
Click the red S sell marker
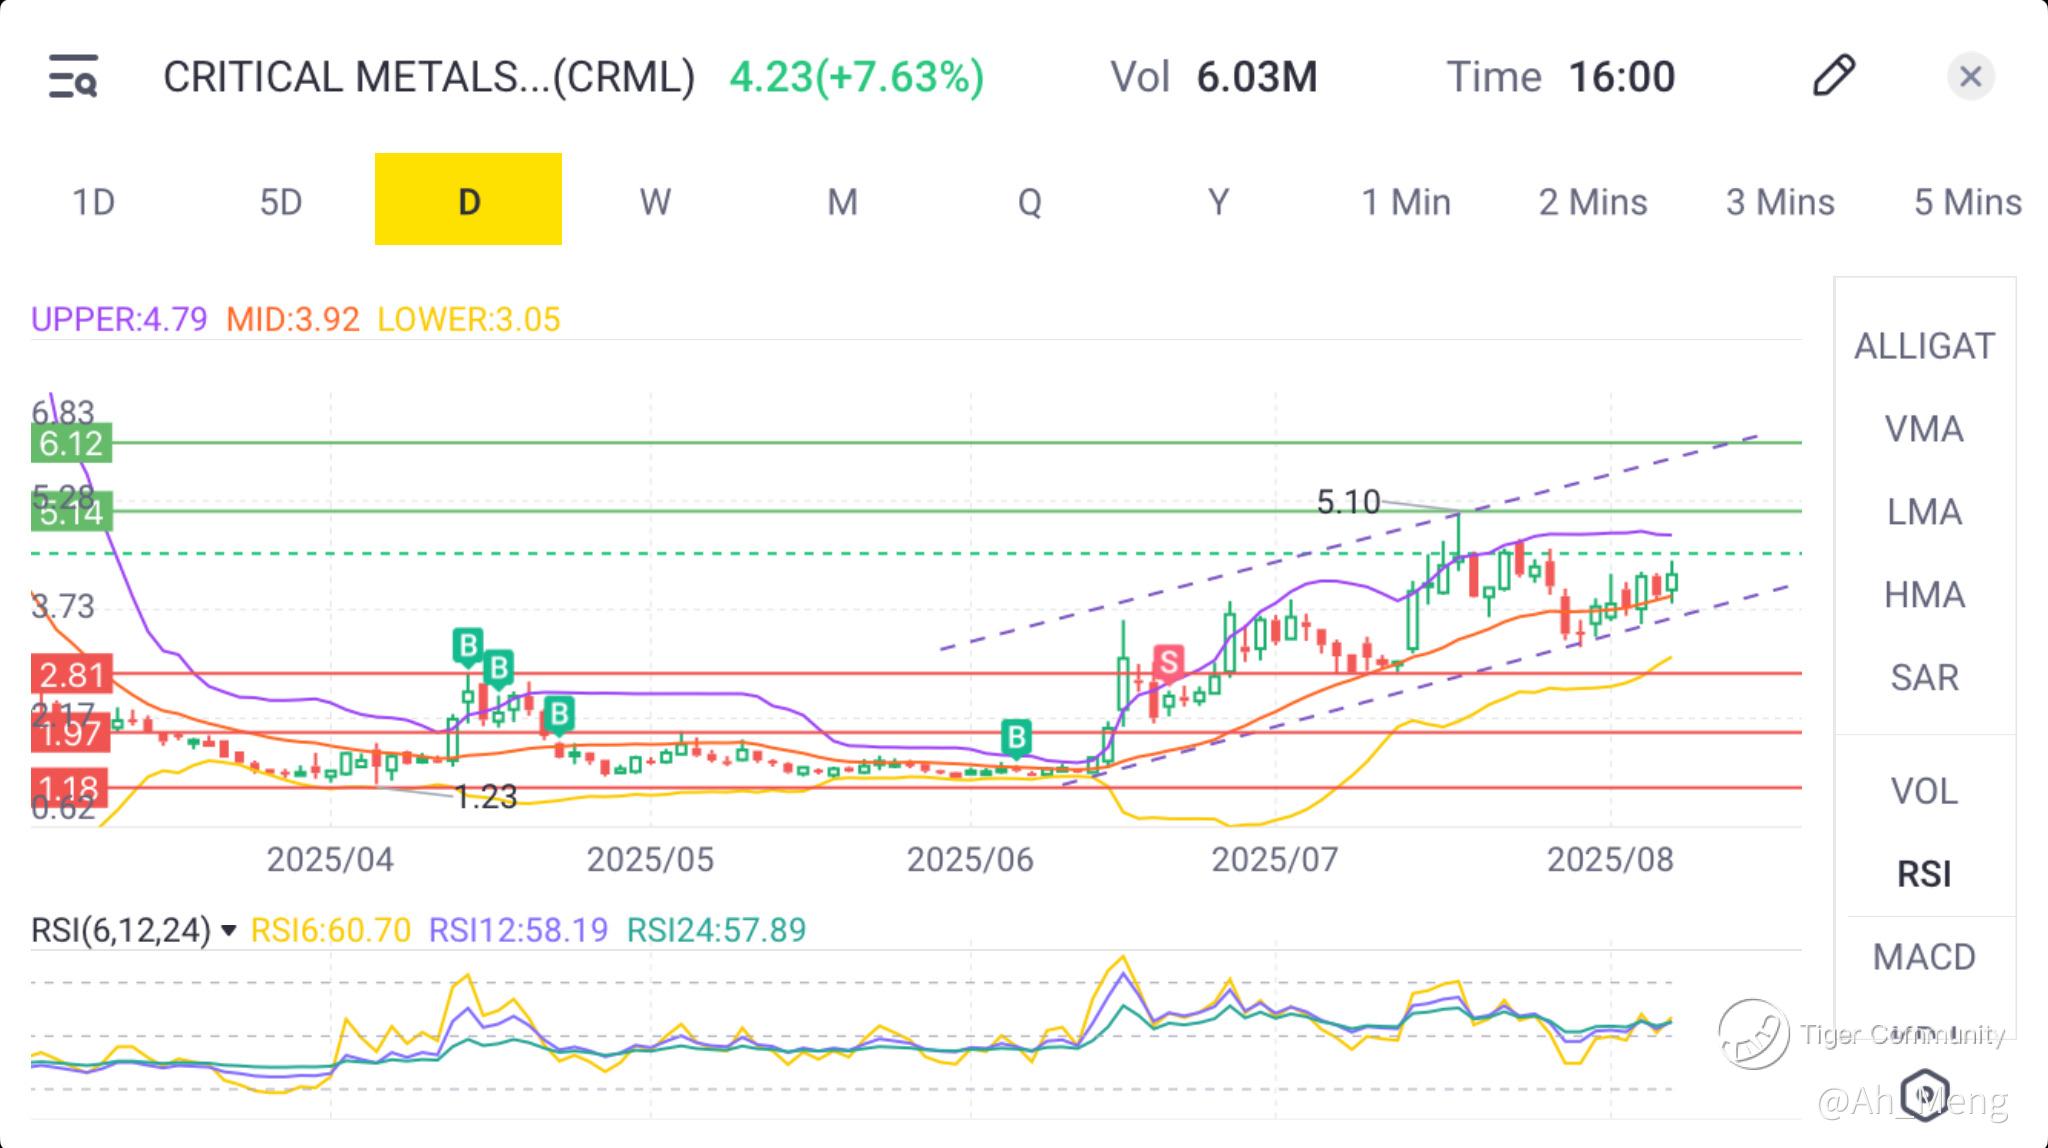(1168, 662)
